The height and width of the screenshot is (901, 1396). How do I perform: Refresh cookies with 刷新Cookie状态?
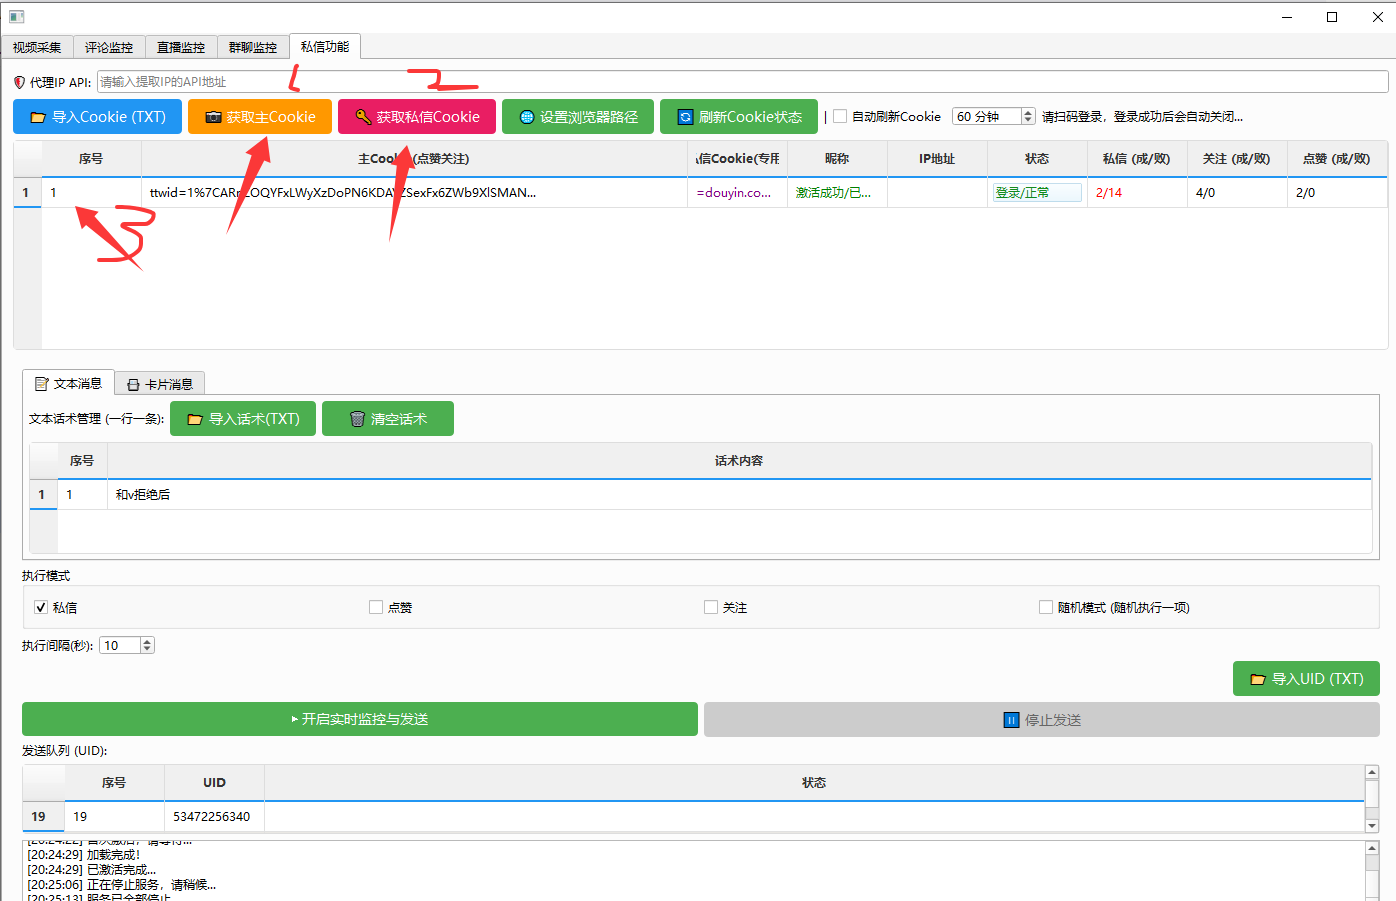(x=739, y=117)
